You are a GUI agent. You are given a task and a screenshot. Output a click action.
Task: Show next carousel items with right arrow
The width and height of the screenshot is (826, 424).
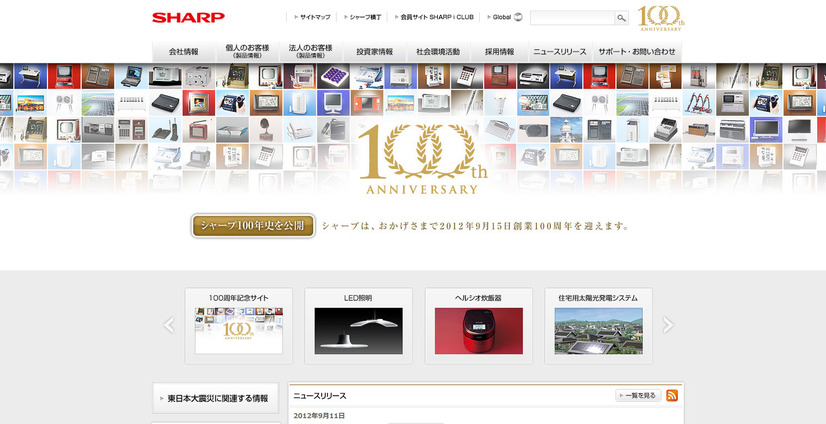pyautogui.click(x=668, y=325)
